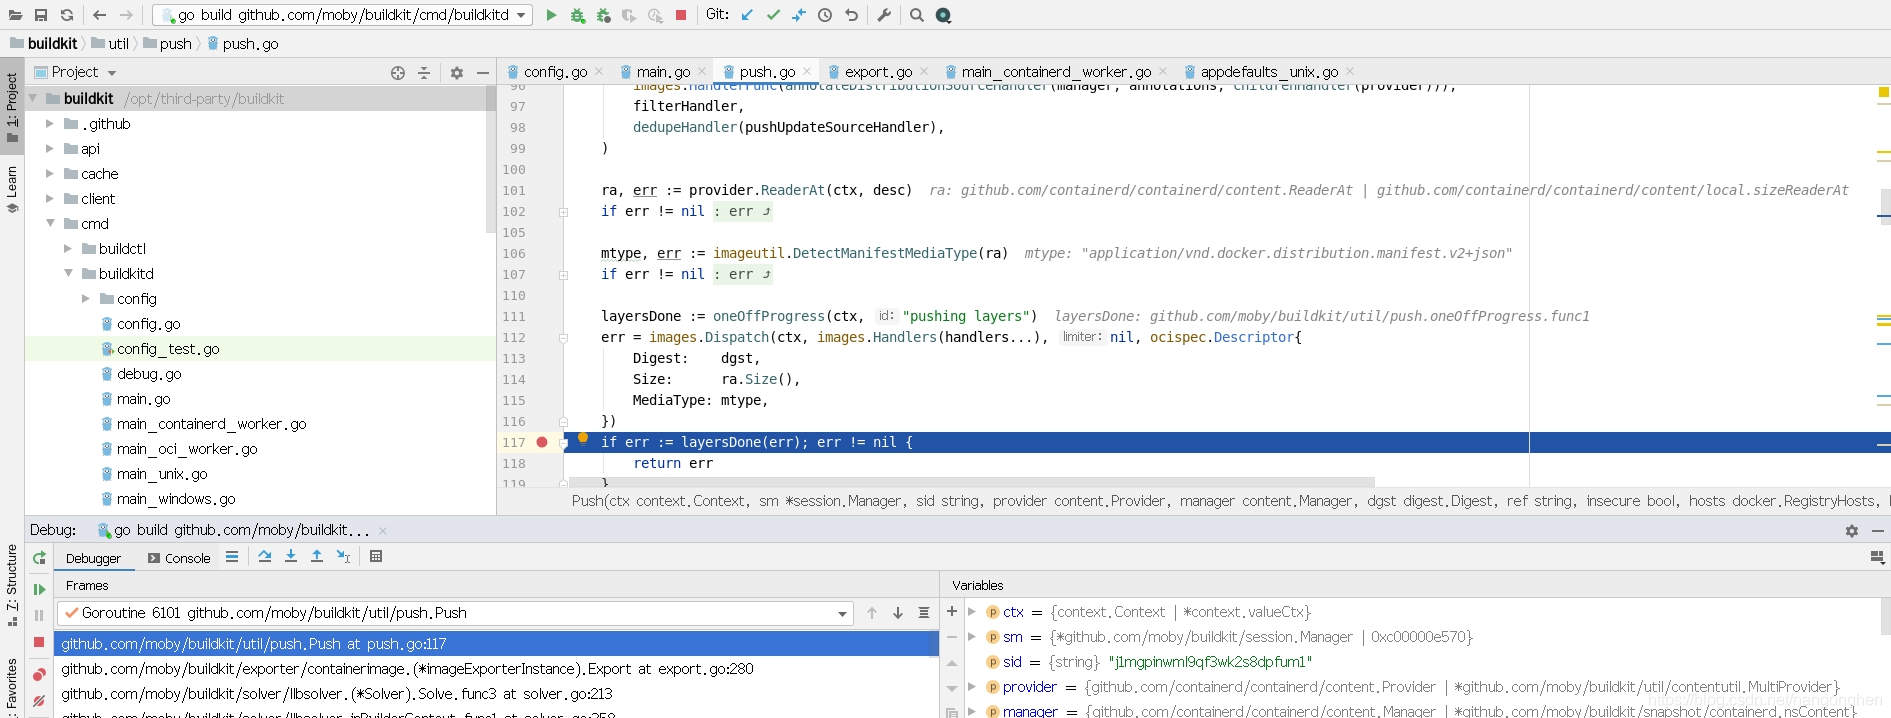1891x718 pixels.
Task: Navigate back with the left arrow
Action: (x=99, y=15)
